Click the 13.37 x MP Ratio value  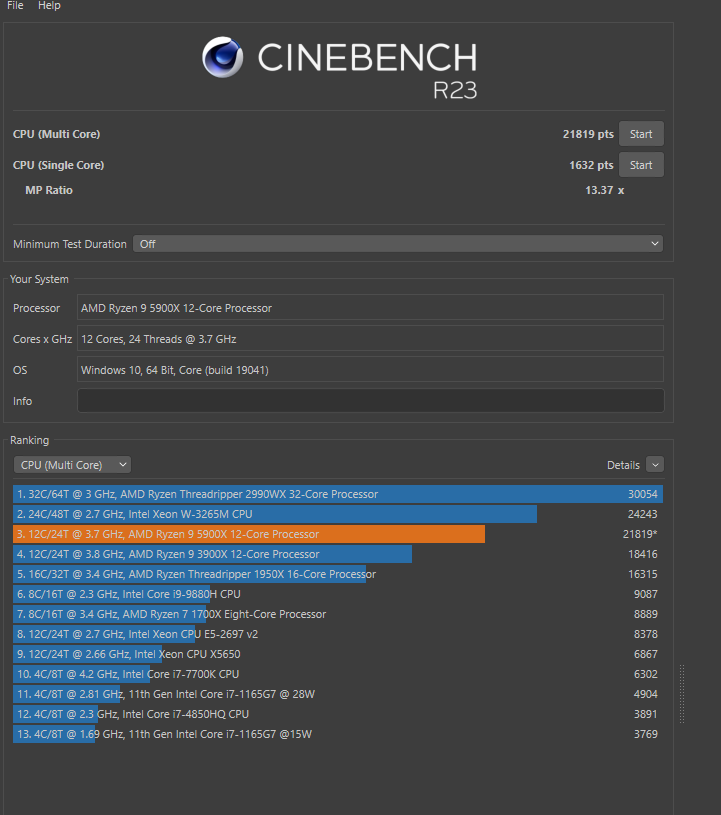tap(605, 190)
